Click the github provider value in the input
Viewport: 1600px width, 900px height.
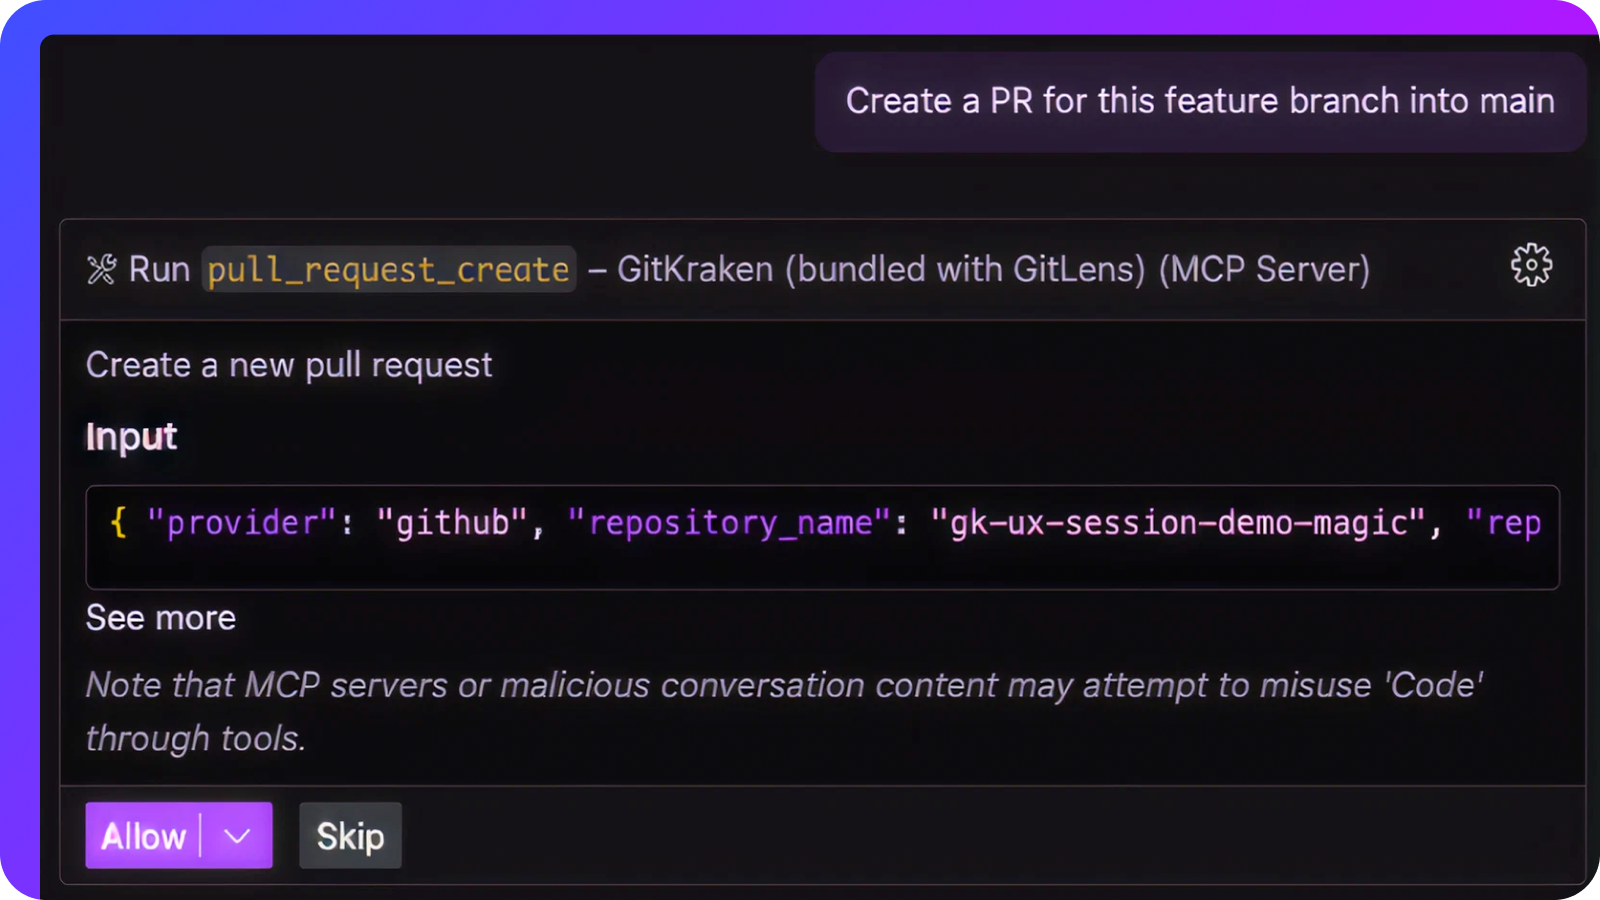(x=452, y=522)
